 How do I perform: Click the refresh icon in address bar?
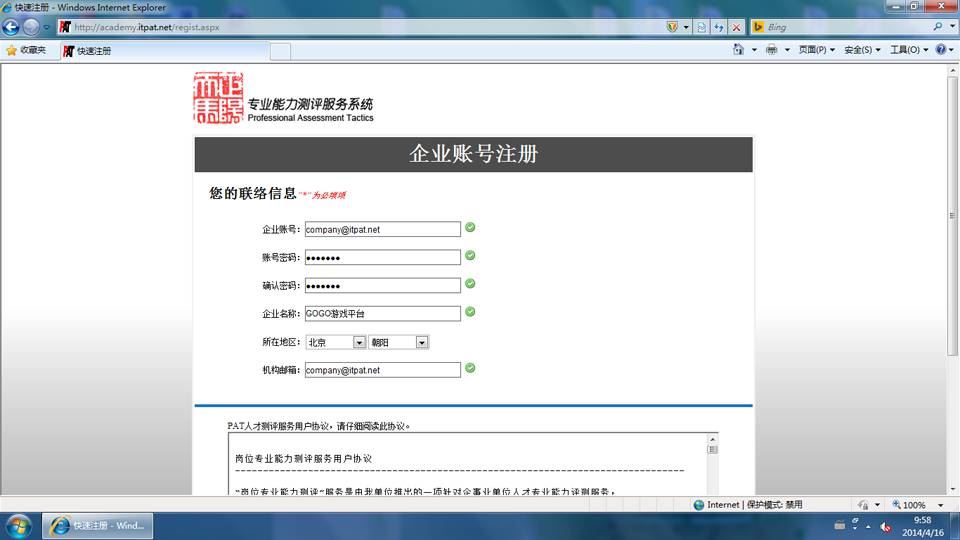point(719,27)
